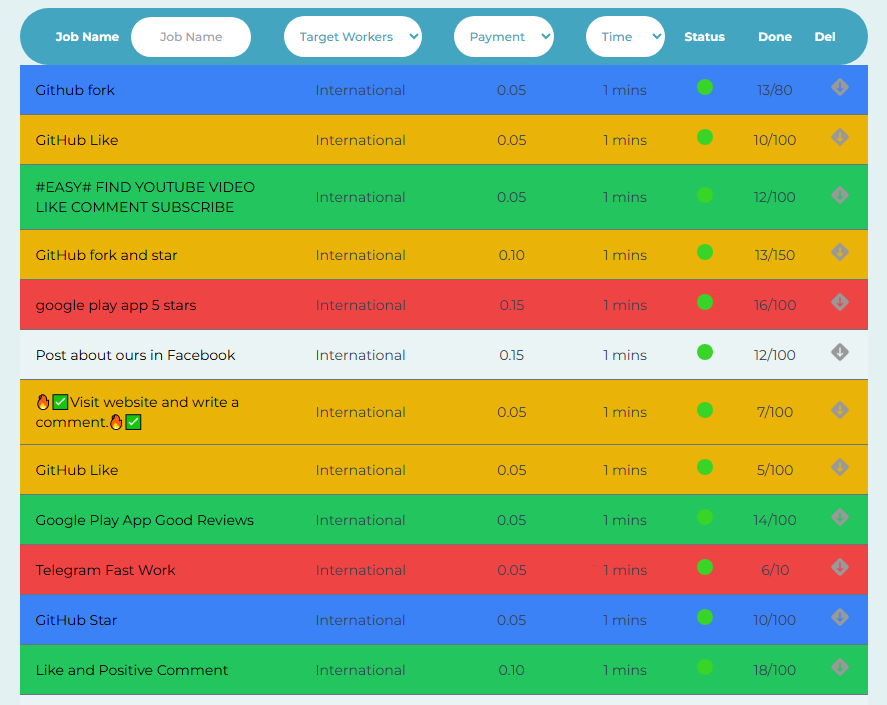Open the GitHub Star job
Image resolution: width=887 pixels, height=705 pixels.
click(76, 620)
